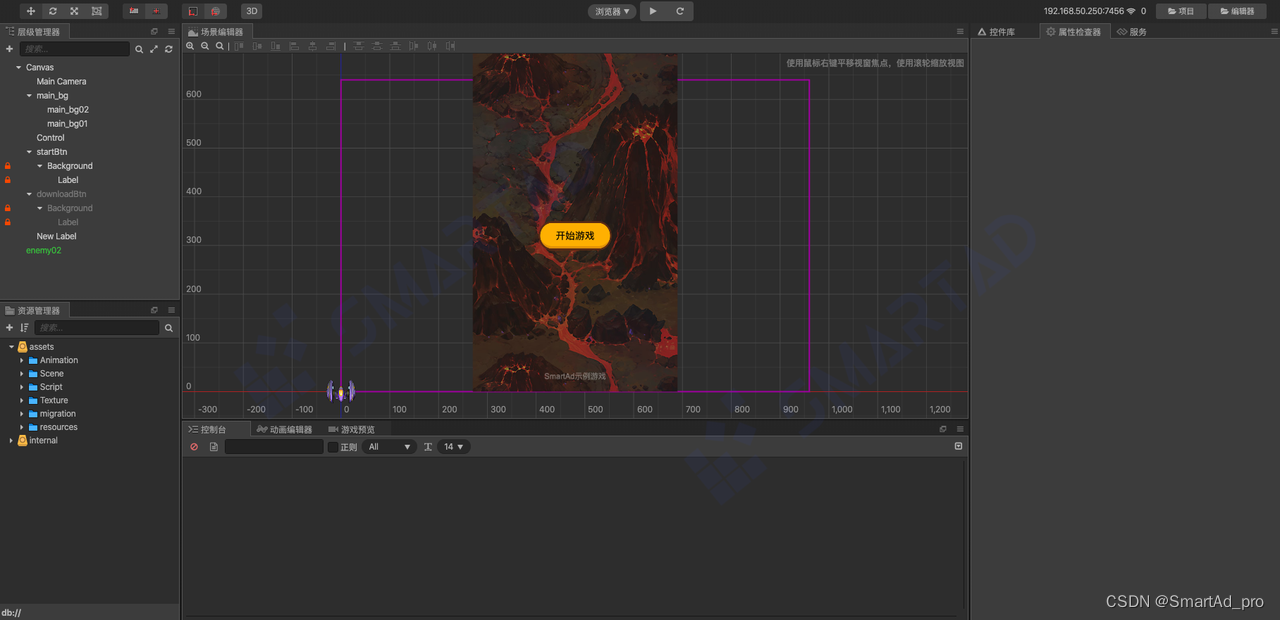Pop out the 层级管理器 panel
1280x620 pixels.
[x=154, y=32]
